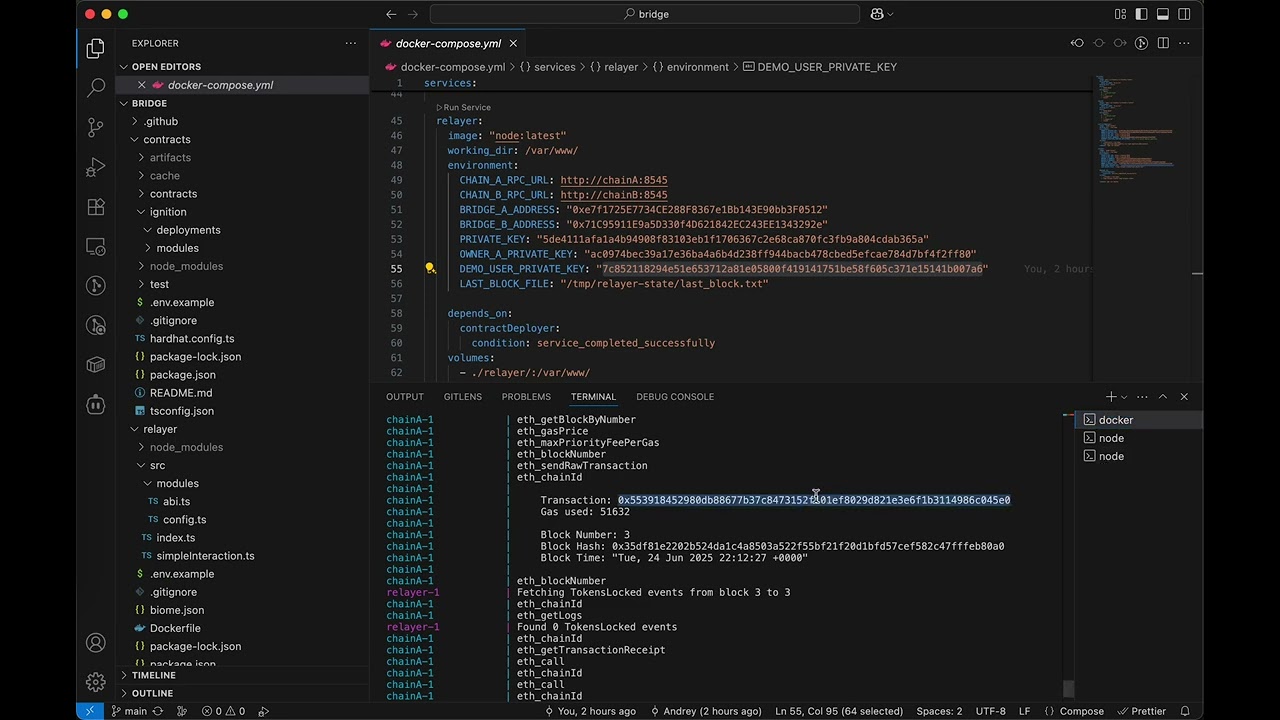Open the Extensions view
The image size is (1280, 720).
96,207
